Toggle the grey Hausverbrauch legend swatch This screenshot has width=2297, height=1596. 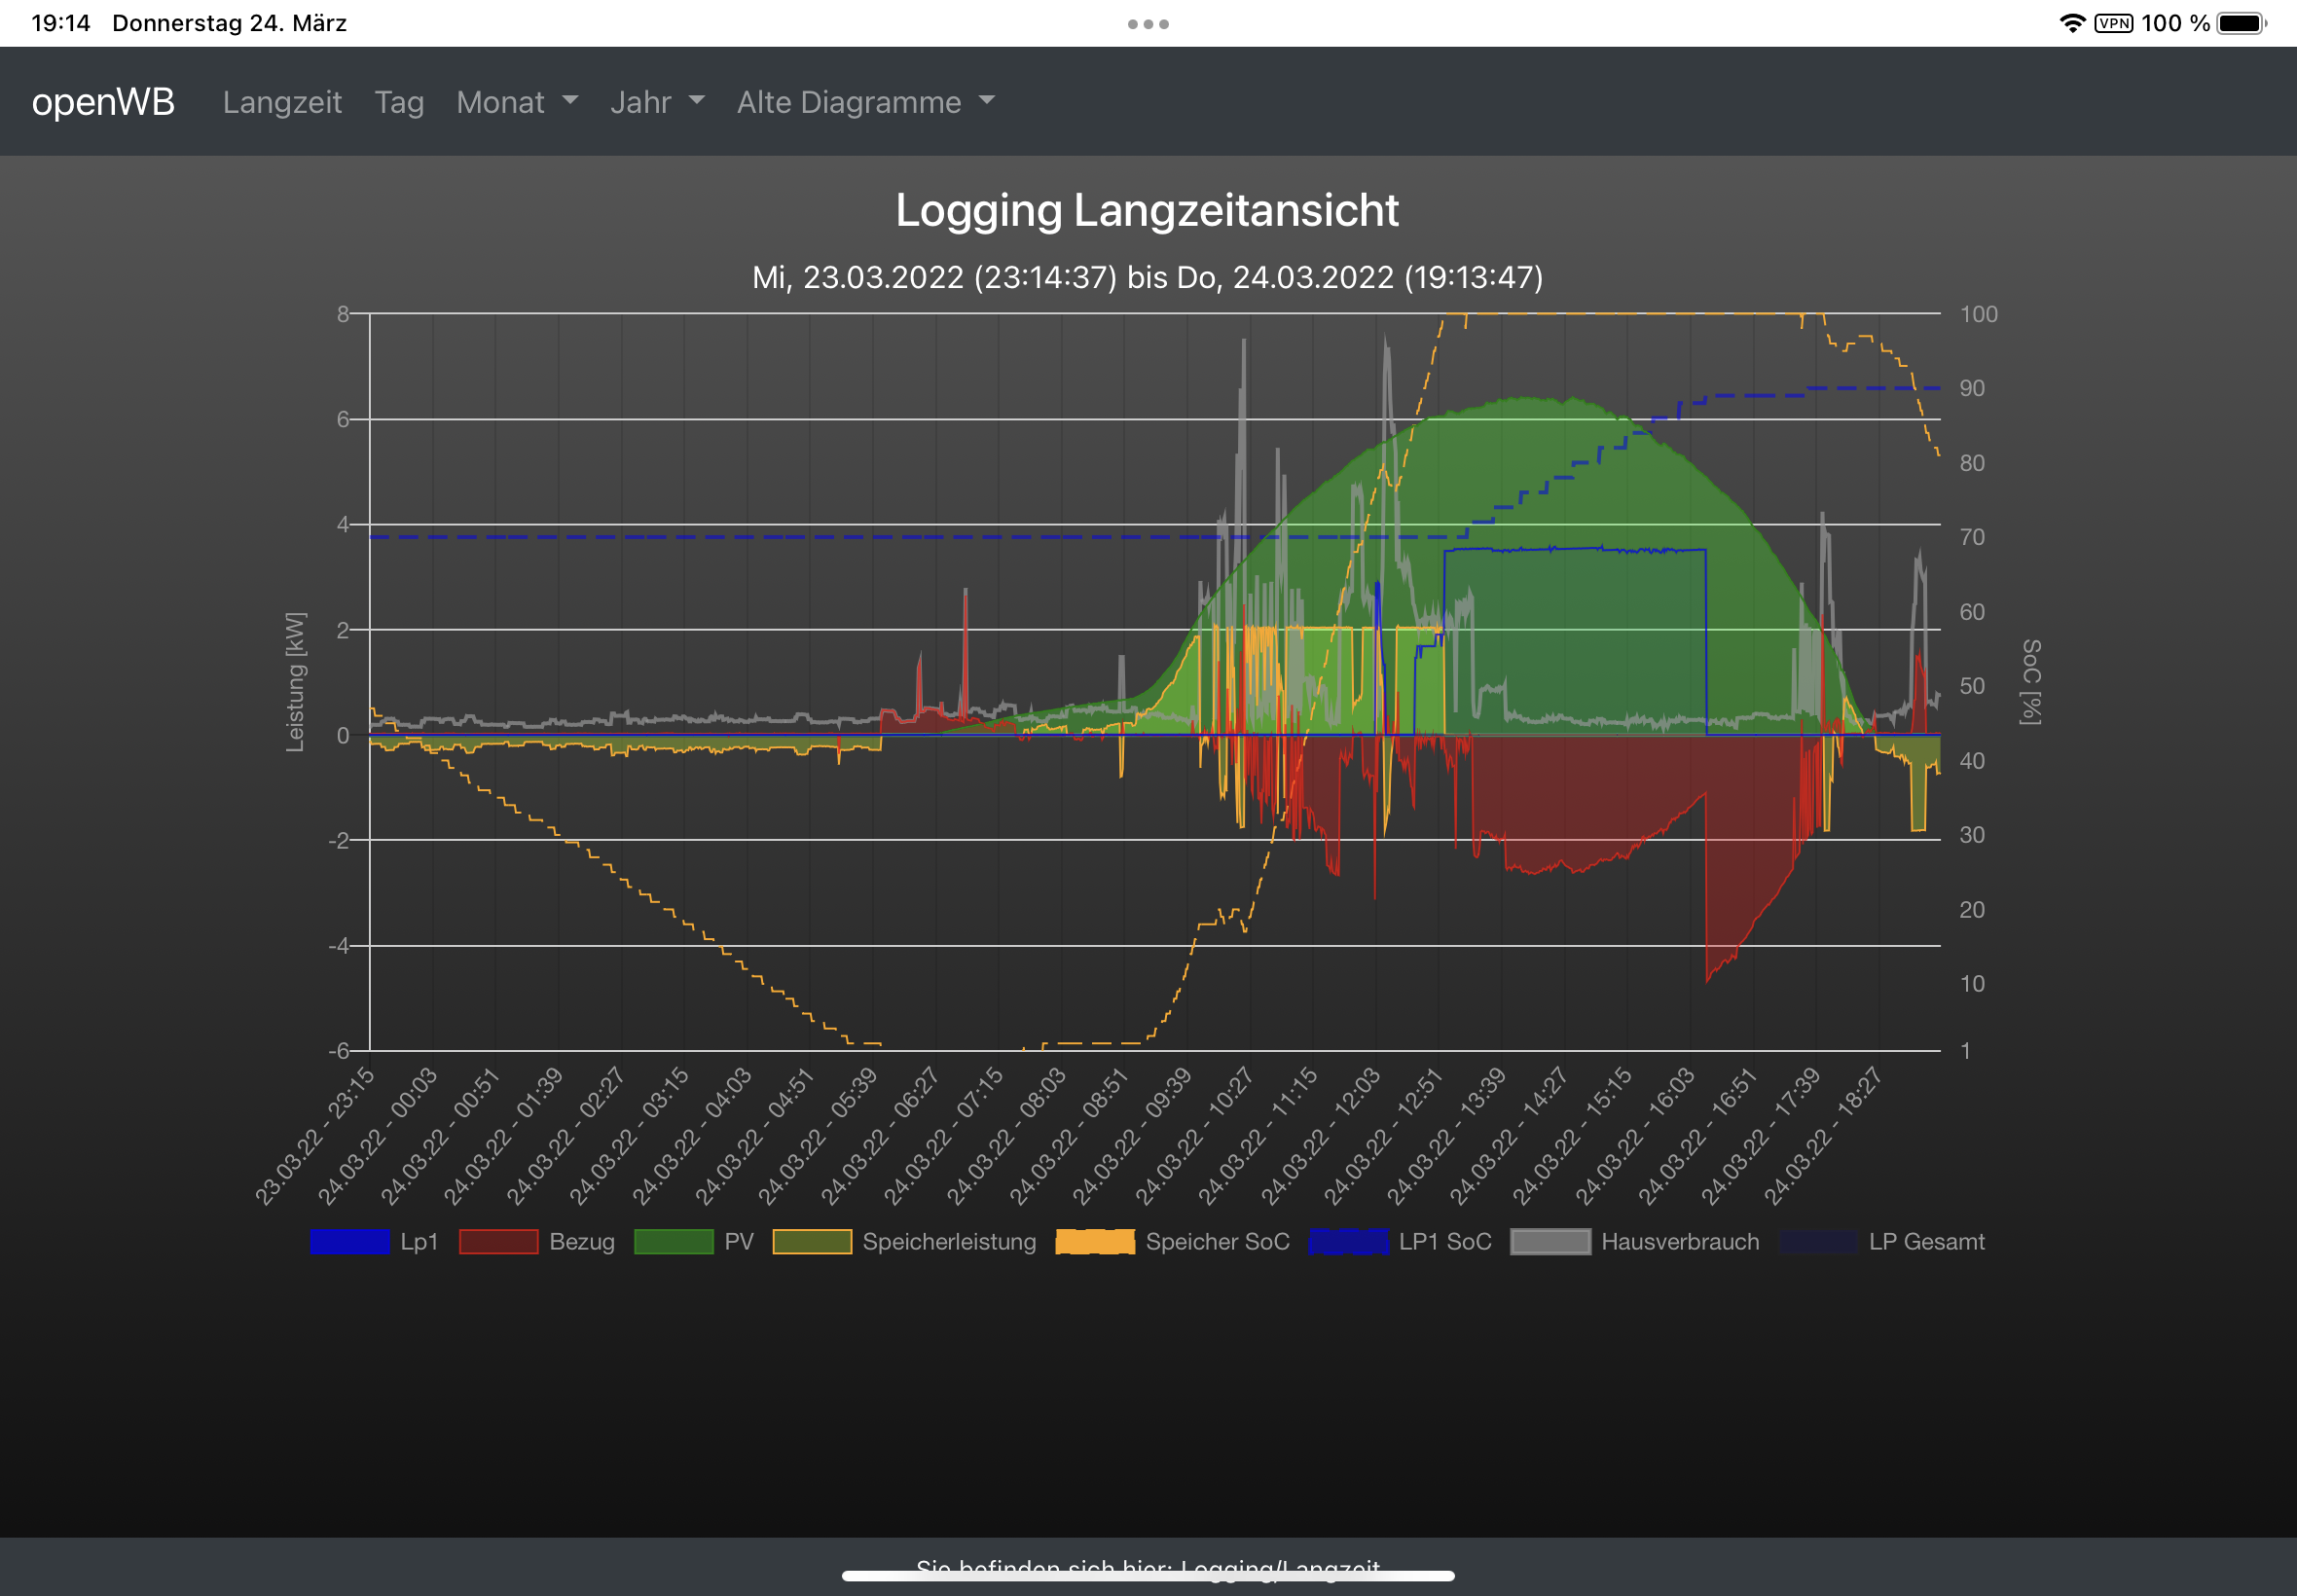(1549, 1241)
